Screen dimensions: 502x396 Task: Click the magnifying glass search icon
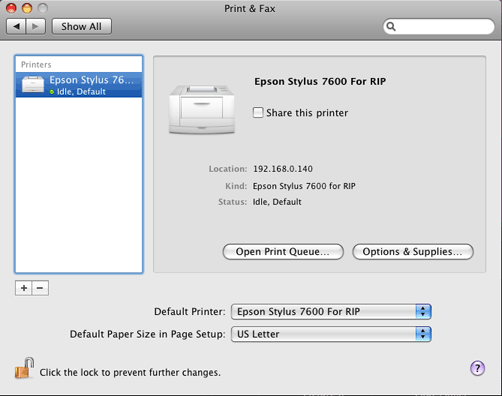(391, 26)
